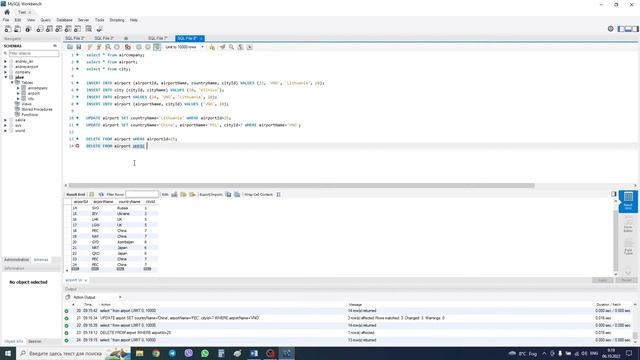
Task: Execute all statements lightning icon
Action: tap(90, 47)
